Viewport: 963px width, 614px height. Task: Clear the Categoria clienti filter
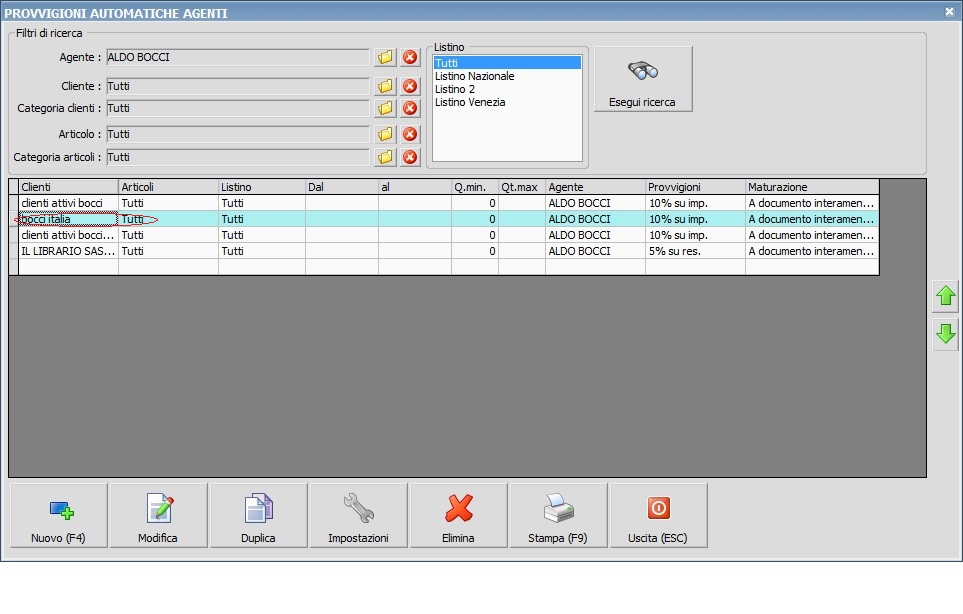pyautogui.click(x=410, y=108)
